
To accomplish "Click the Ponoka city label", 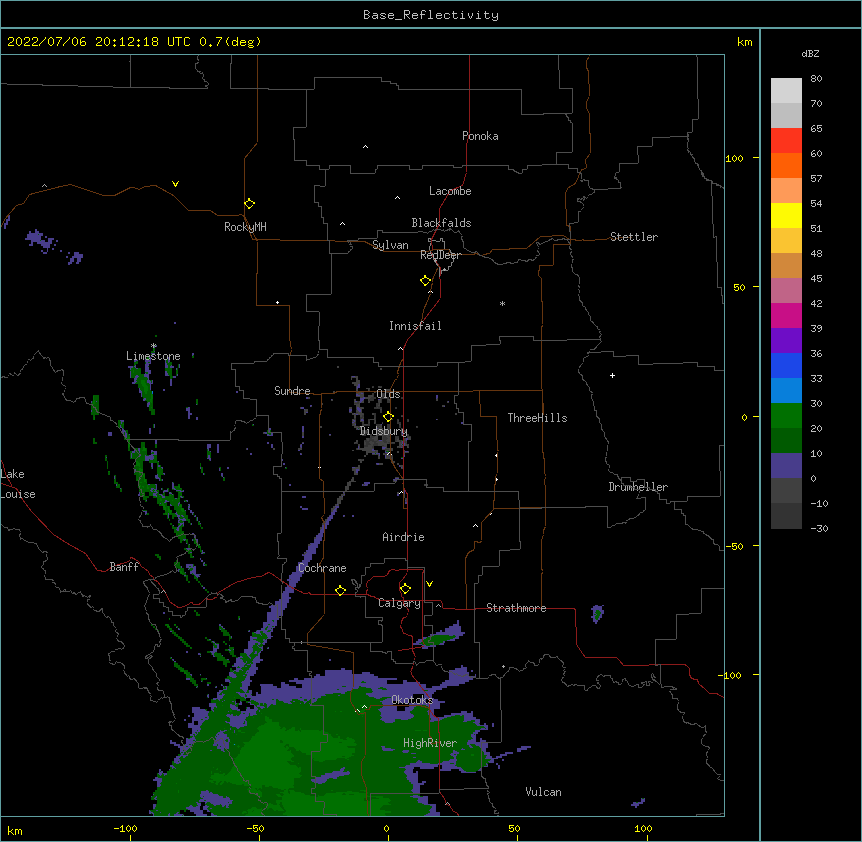I will 480,136.
